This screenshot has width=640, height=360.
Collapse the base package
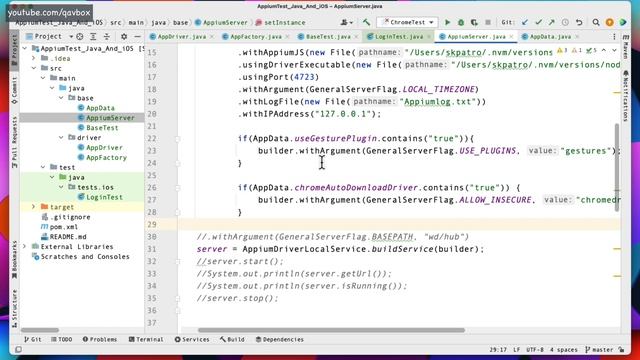point(61,98)
